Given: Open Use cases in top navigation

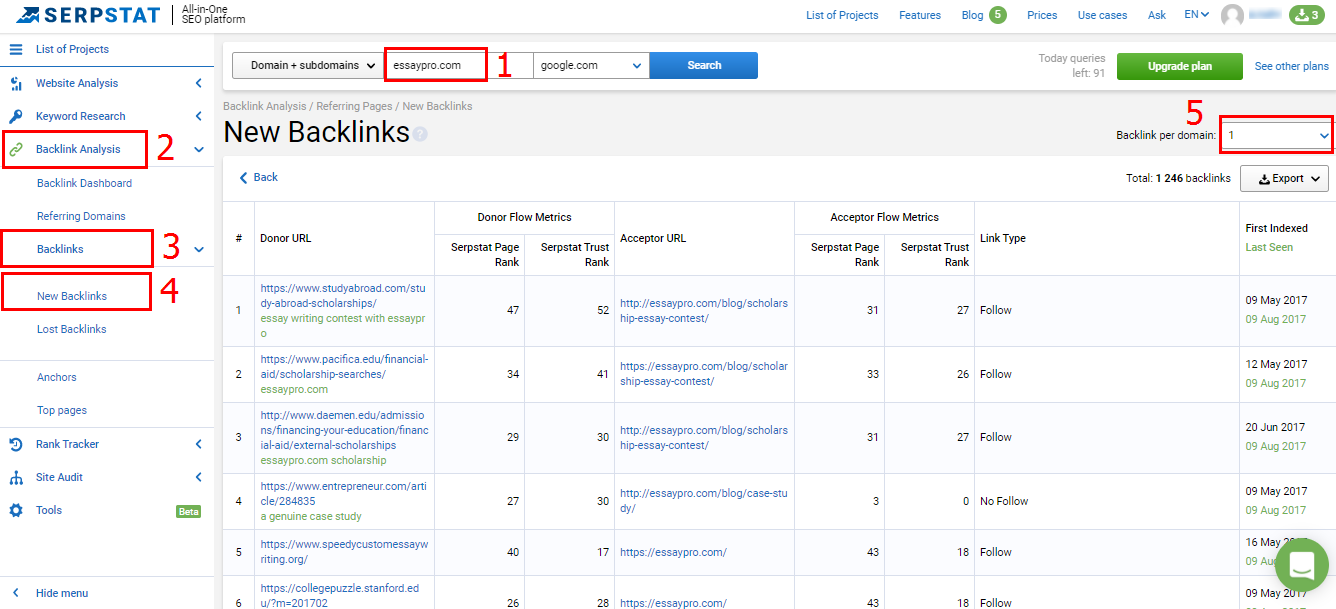Looking at the screenshot, I should tap(1102, 15).
